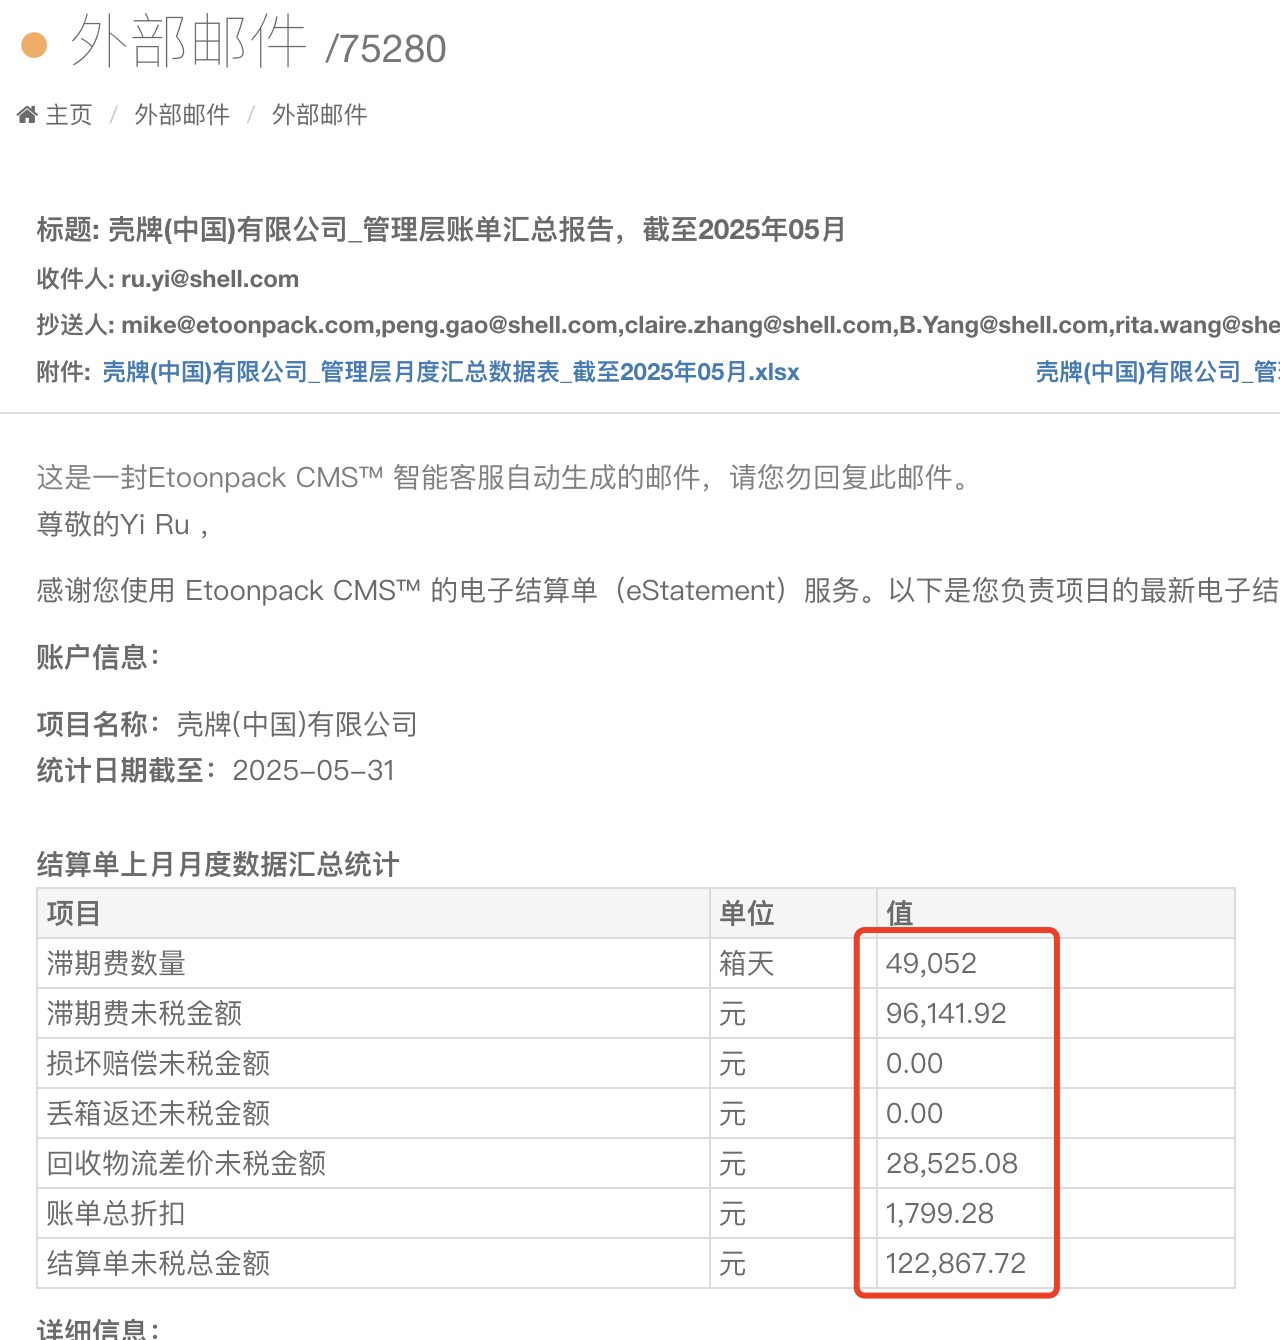The height and width of the screenshot is (1340, 1280).
Task: Click the orange dot beside page title
Action: pos(34,46)
